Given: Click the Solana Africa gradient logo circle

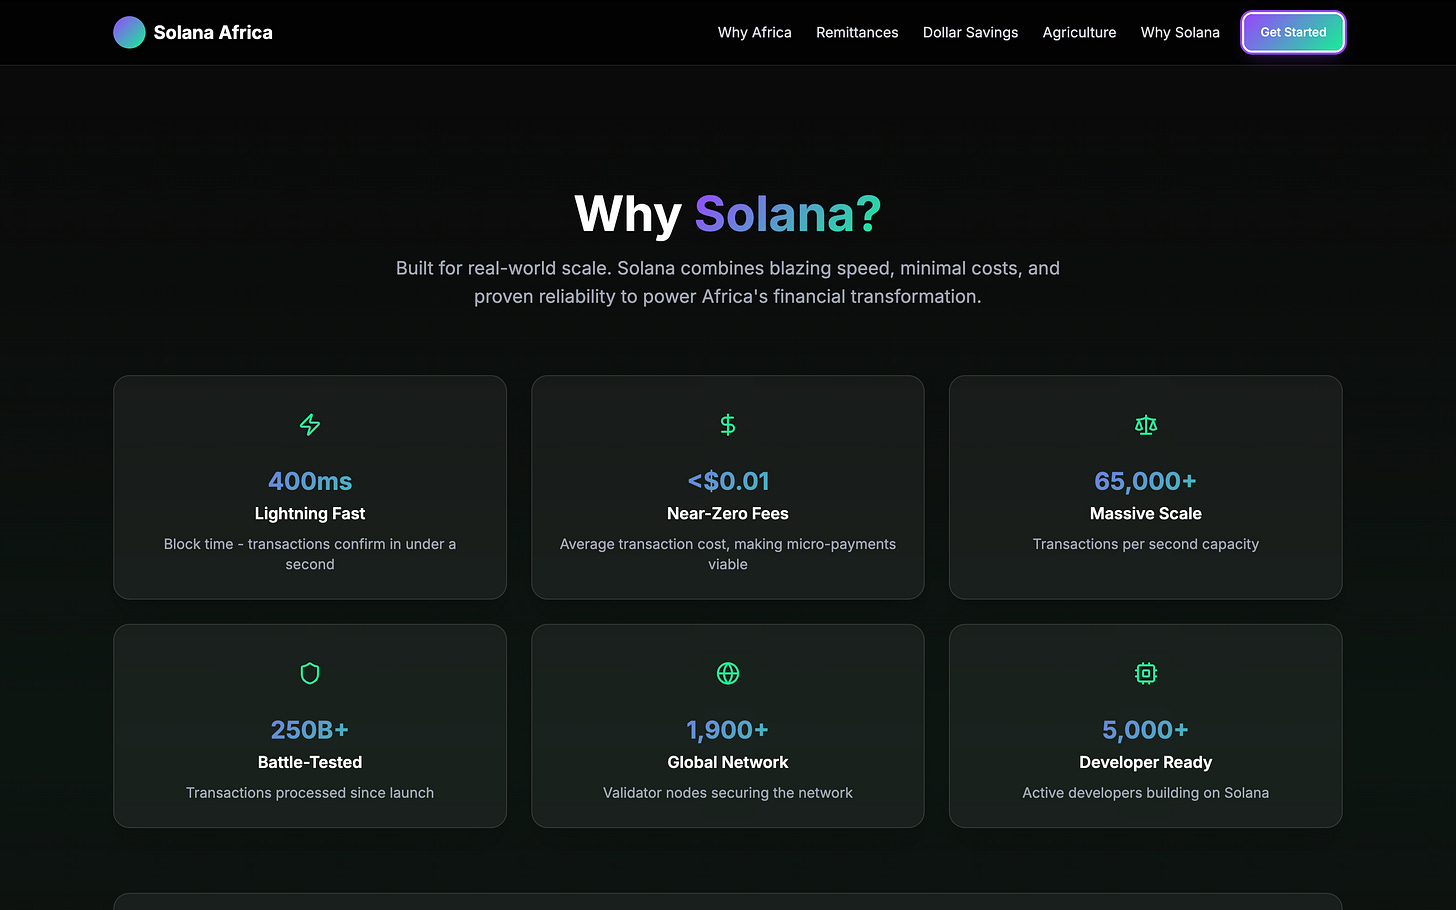Looking at the screenshot, I should (129, 32).
